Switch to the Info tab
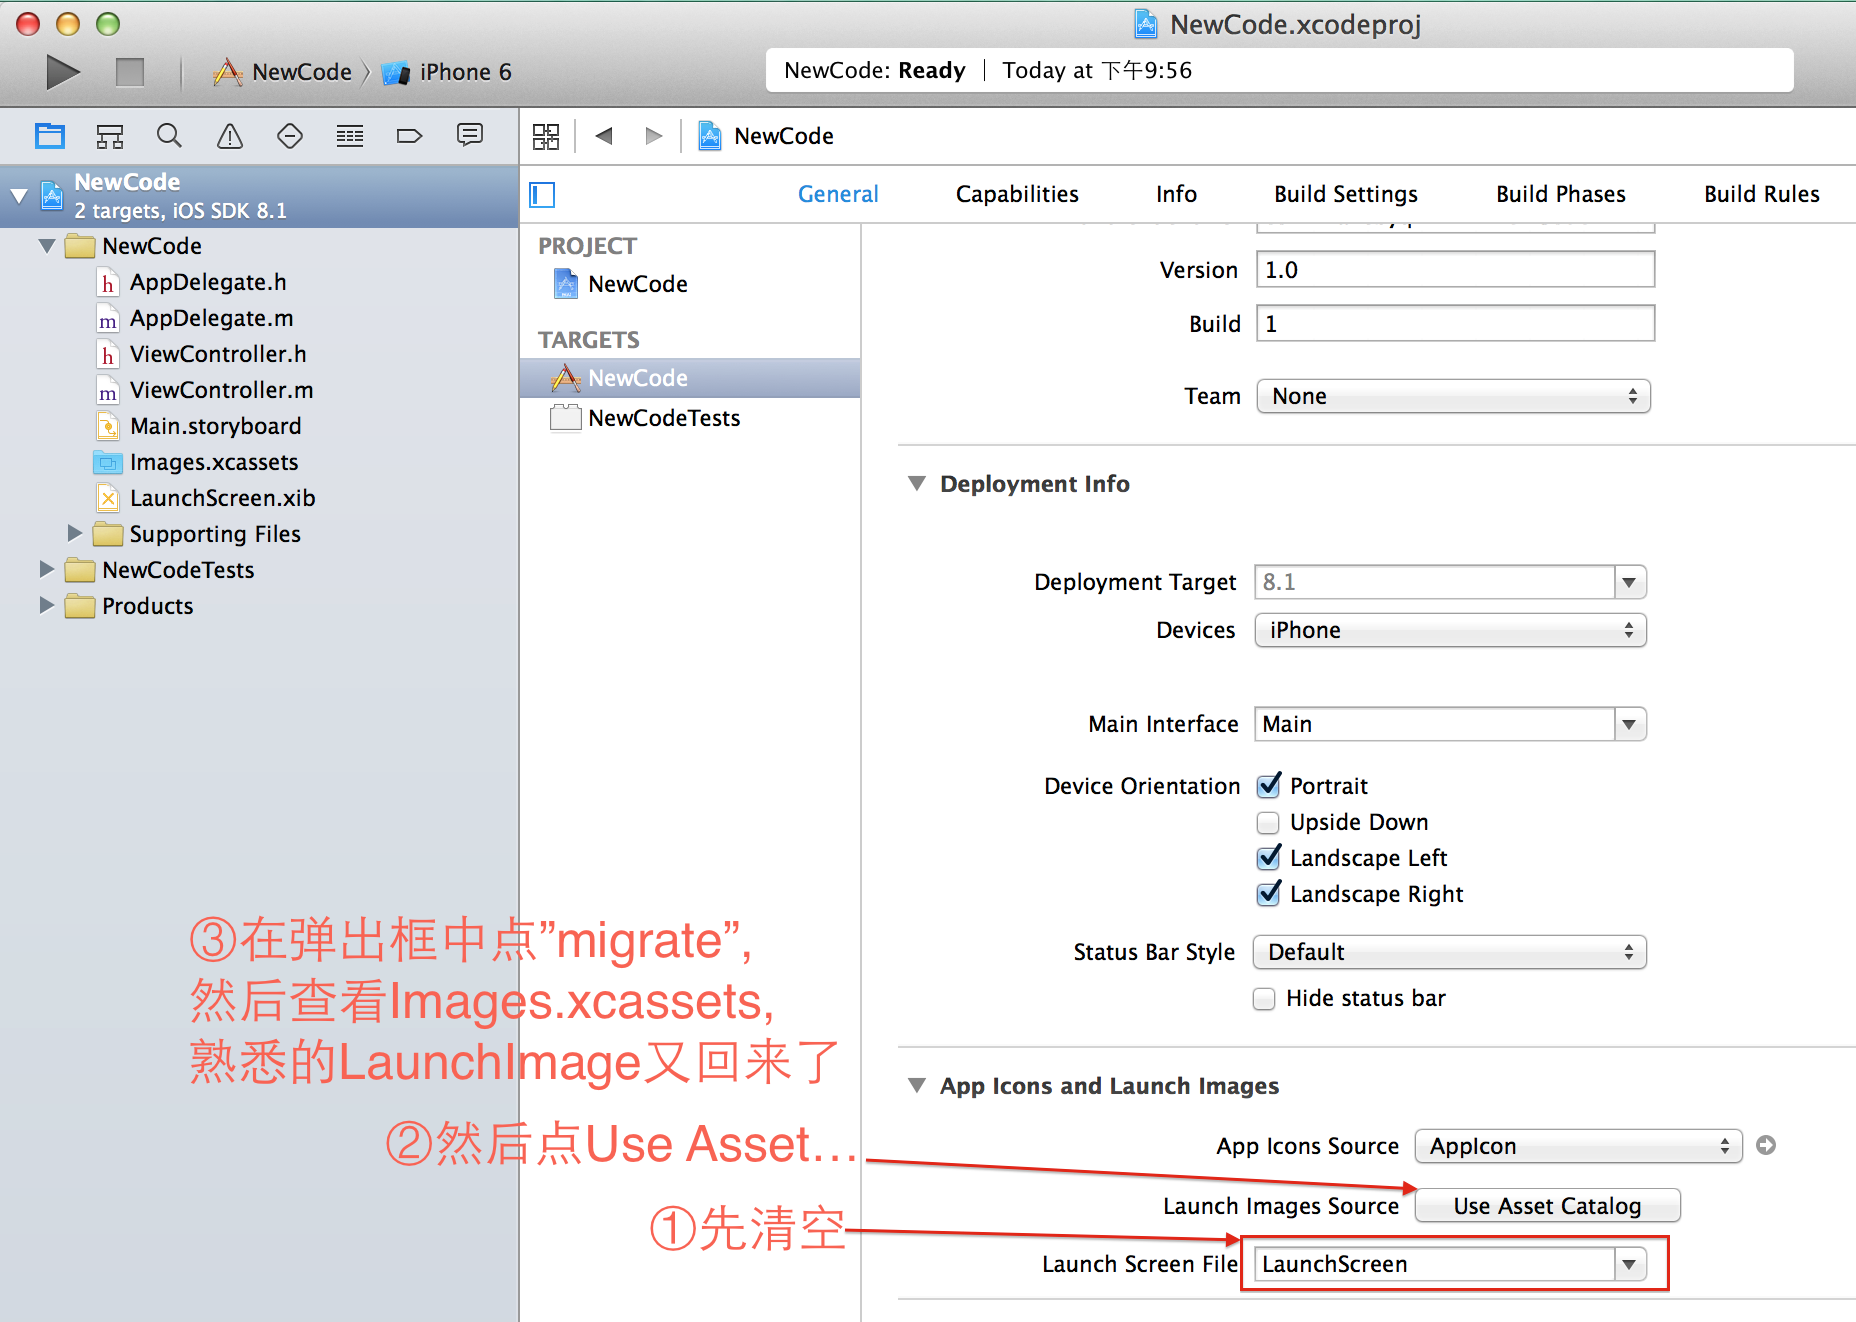The width and height of the screenshot is (1856, 1322). click(1176, 194)
